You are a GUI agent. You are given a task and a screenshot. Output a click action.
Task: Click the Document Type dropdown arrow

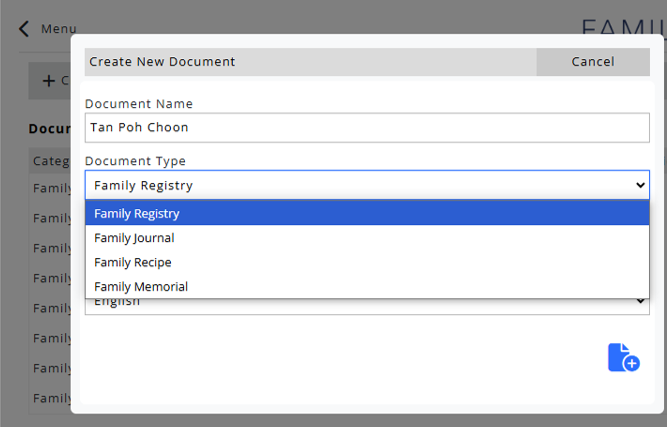640,185
